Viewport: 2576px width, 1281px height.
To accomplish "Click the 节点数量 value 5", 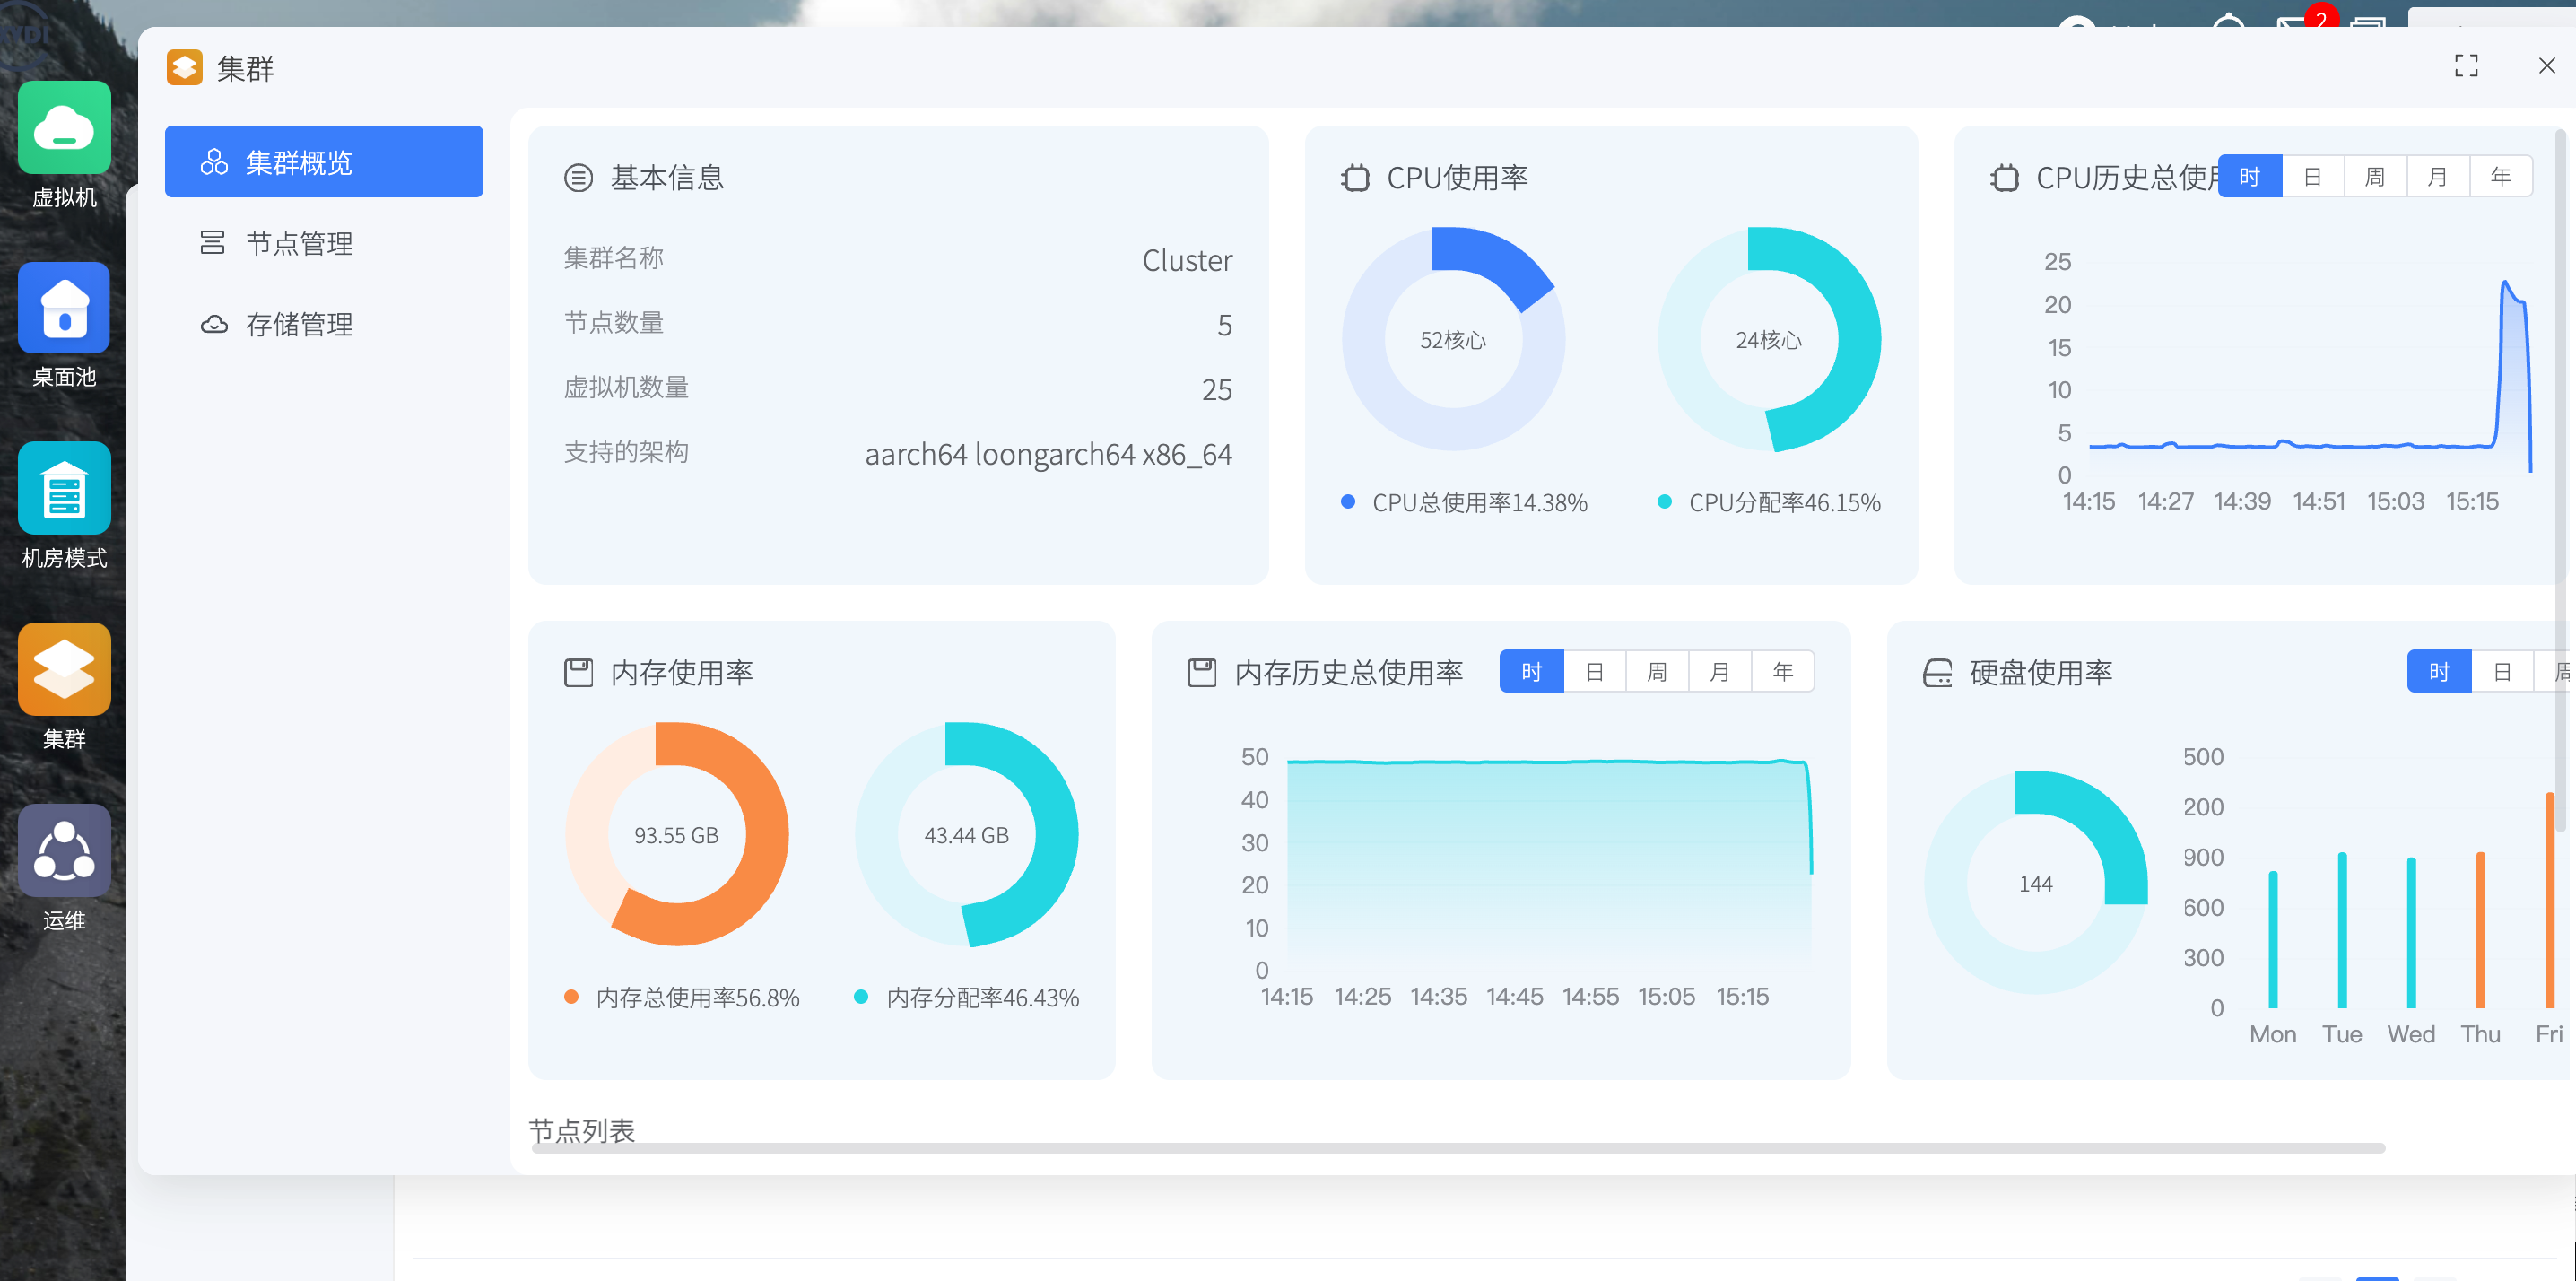I will (x=1224, y=325).
